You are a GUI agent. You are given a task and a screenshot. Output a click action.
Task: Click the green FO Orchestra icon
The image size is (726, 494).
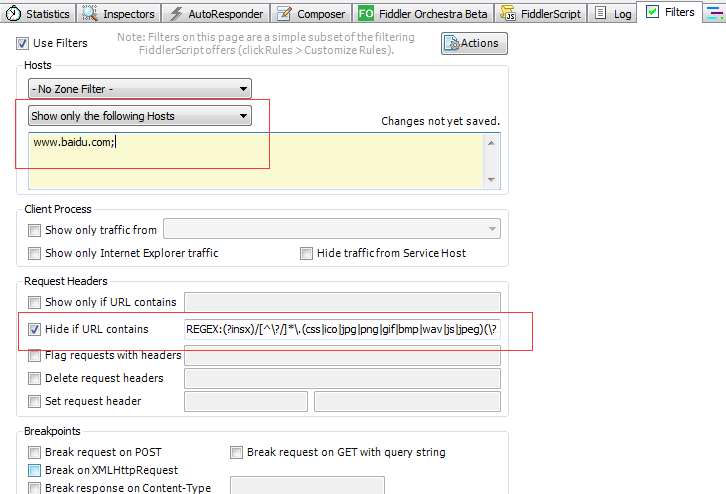point(366,13)
